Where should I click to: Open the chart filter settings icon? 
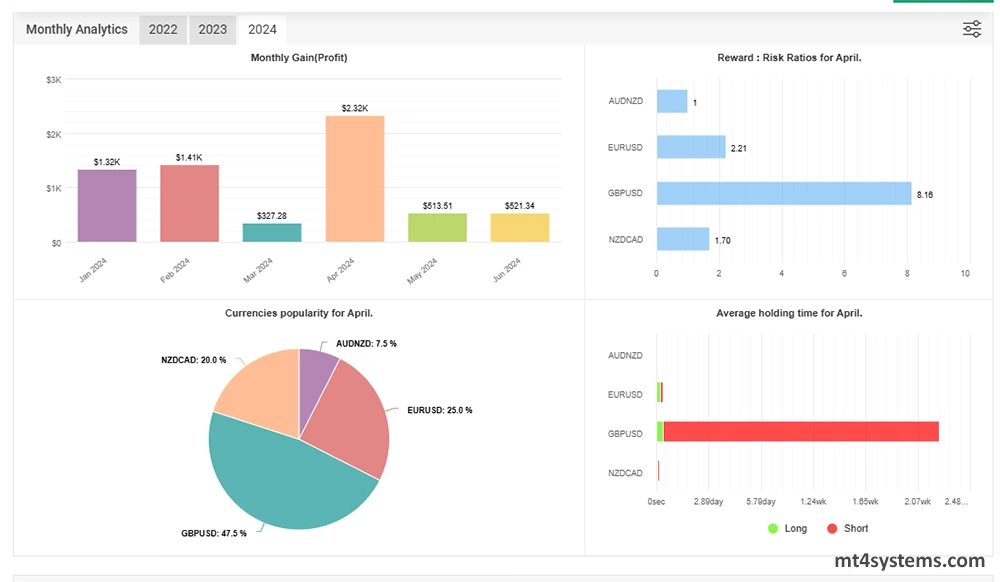pos(971,29)
